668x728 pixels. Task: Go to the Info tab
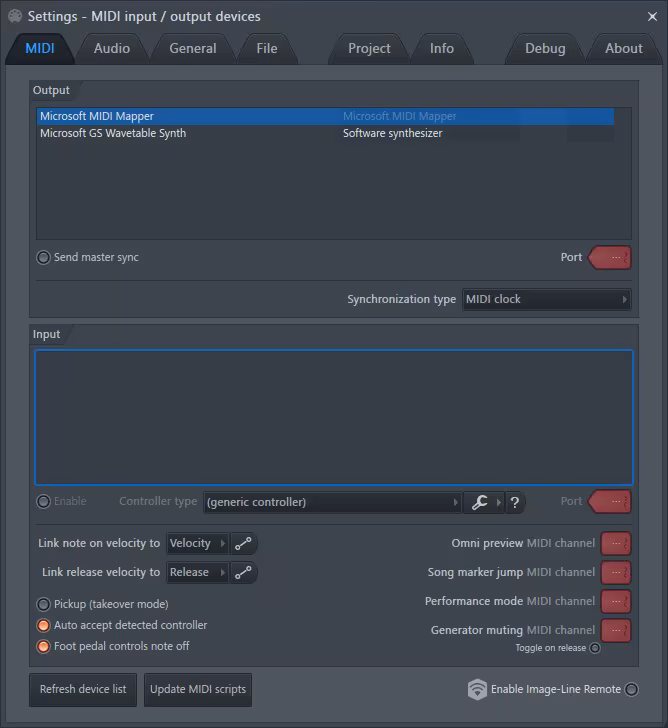[442, 49]
